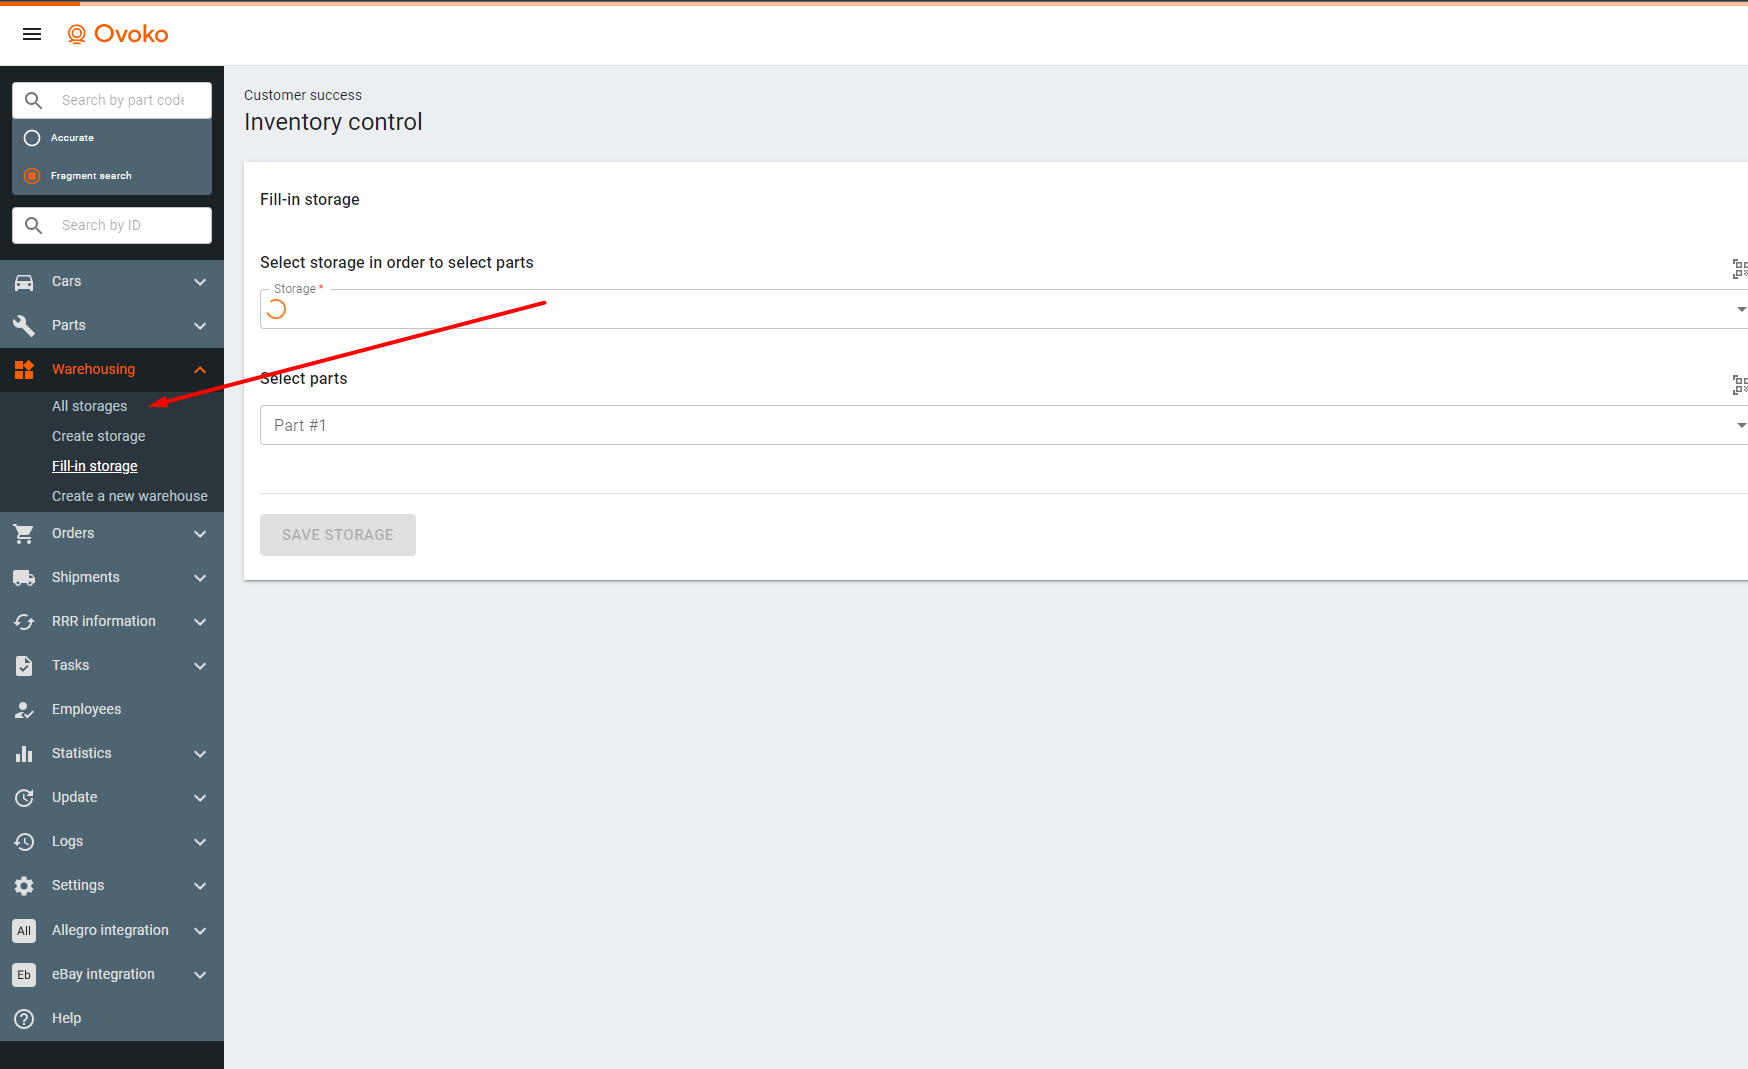The height and width of the screenshot is (1069, 1748).
Task: Focus the Search by ID input
Action: tap(123, 225)
